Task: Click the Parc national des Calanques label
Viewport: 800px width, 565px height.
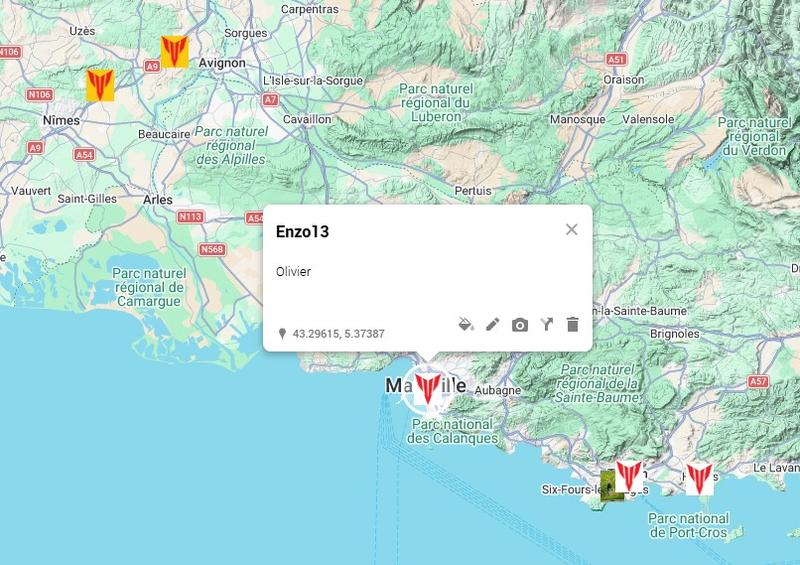Action: pos(453,431)
